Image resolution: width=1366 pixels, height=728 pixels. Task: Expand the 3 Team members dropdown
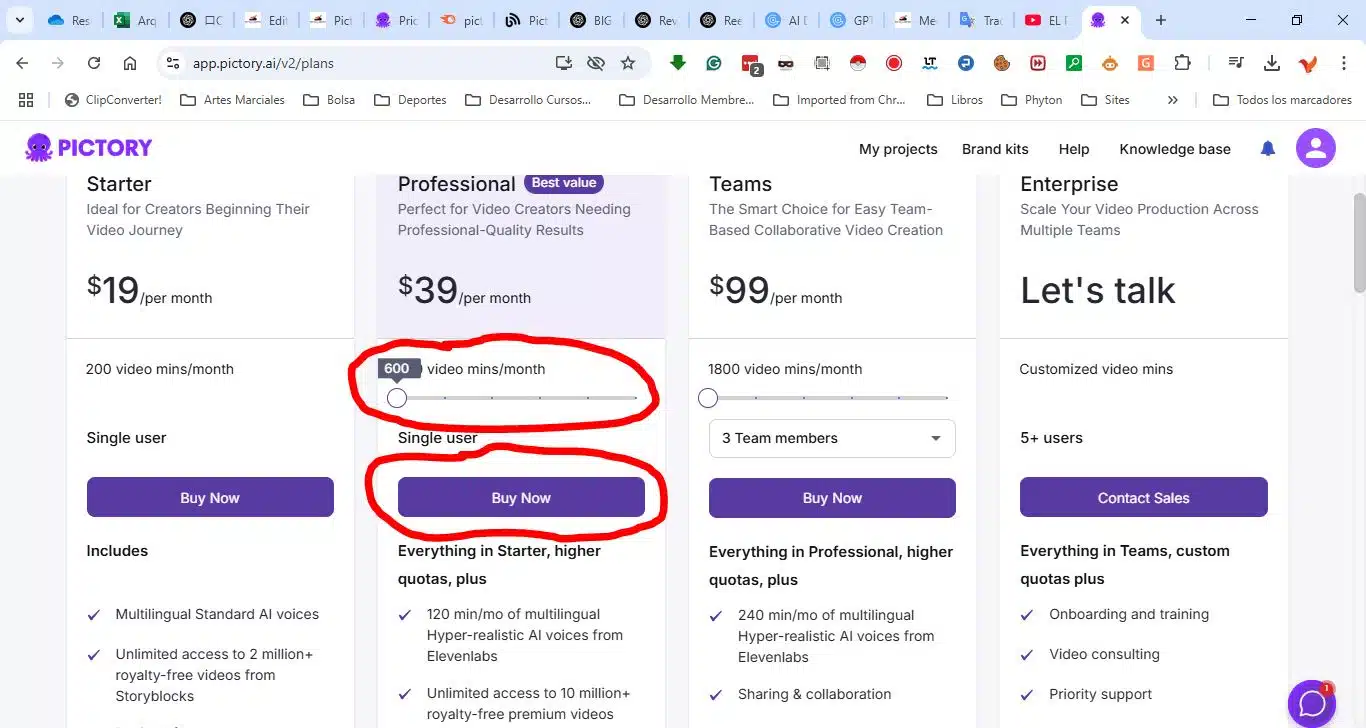[x=832, y=438]
